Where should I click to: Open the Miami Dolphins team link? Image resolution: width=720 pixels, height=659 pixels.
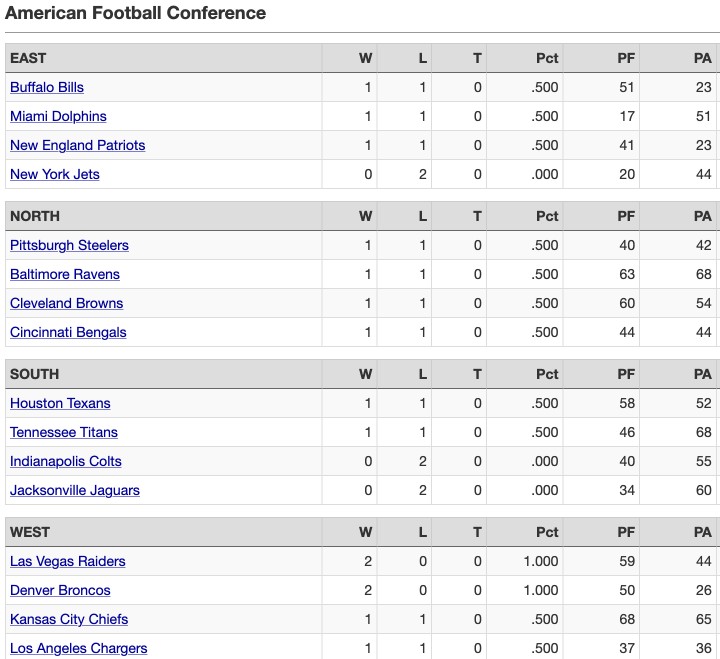[x=58, y=116]
